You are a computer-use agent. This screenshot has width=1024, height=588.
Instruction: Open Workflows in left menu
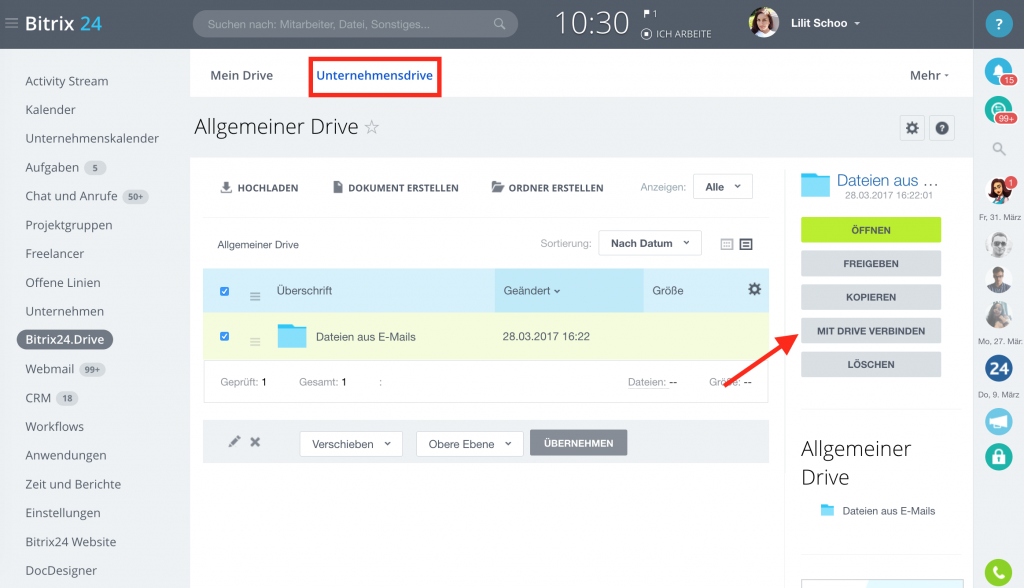pos(54,427)
